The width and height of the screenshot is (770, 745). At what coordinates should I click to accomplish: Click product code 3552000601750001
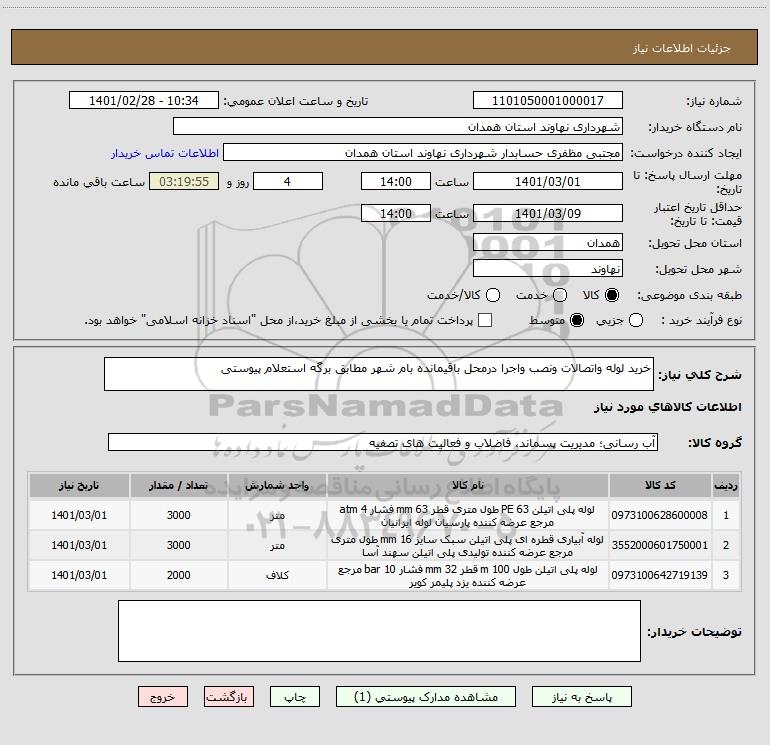[x=660, y=545]
